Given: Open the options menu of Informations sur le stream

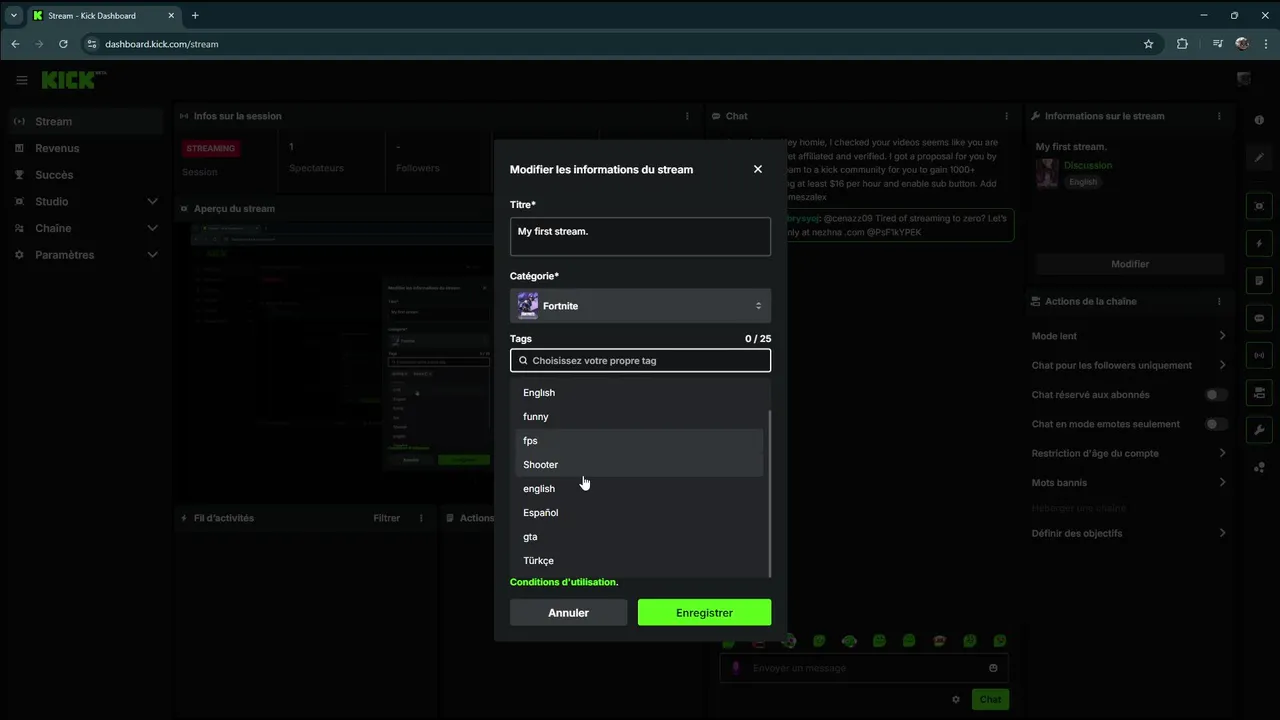Looking at the screenshot, I should [x=1219, y=116].
